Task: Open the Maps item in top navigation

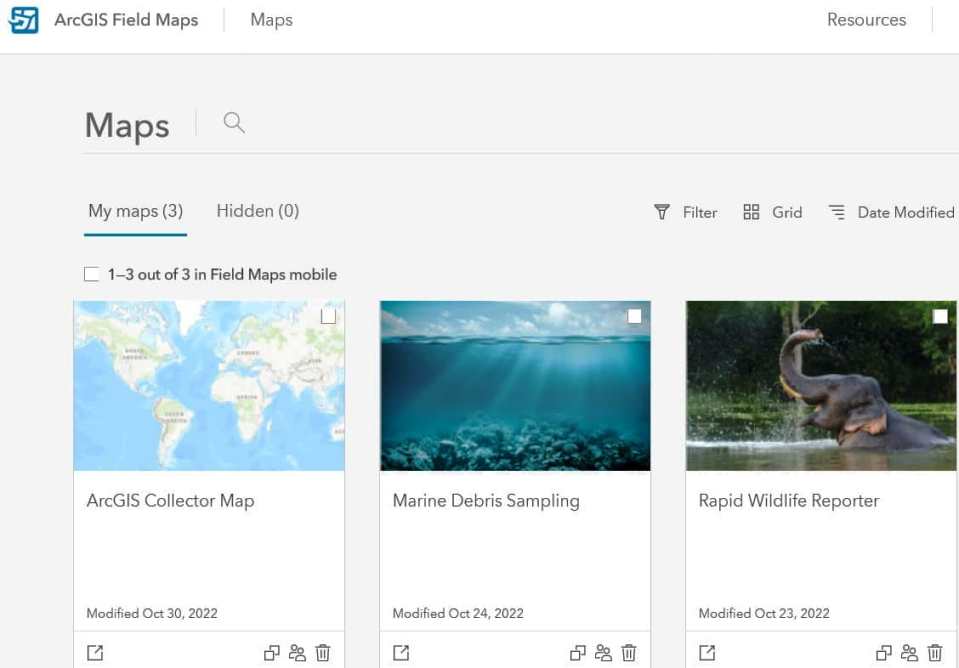Action: 272,20
